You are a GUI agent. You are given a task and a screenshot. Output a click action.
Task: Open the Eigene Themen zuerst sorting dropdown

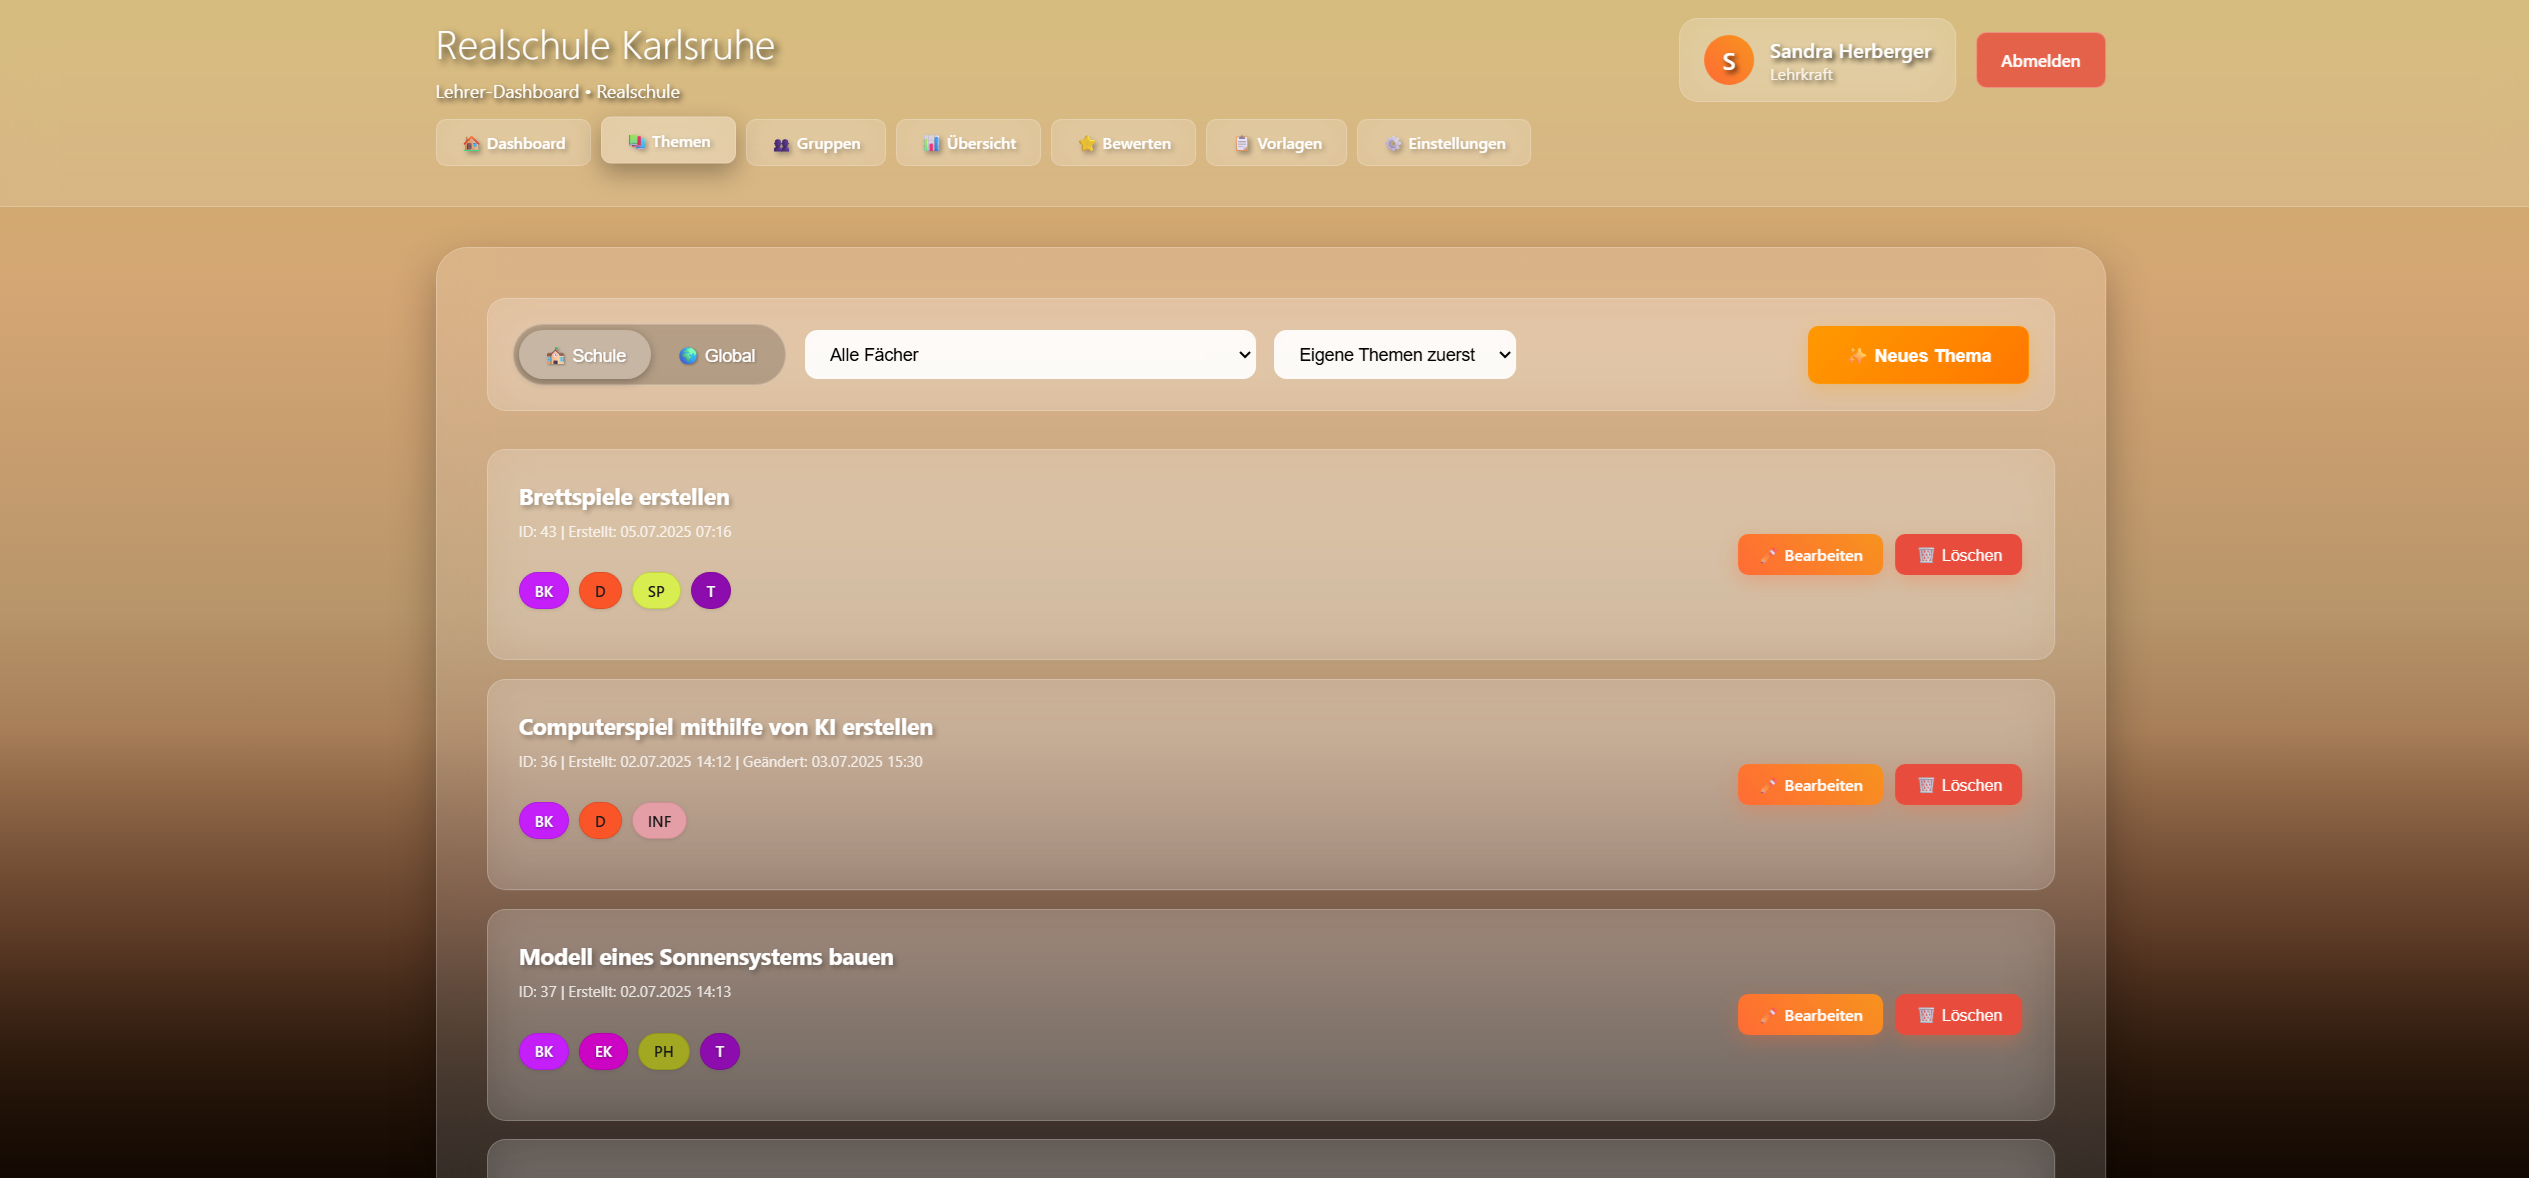pos(1394,354)
